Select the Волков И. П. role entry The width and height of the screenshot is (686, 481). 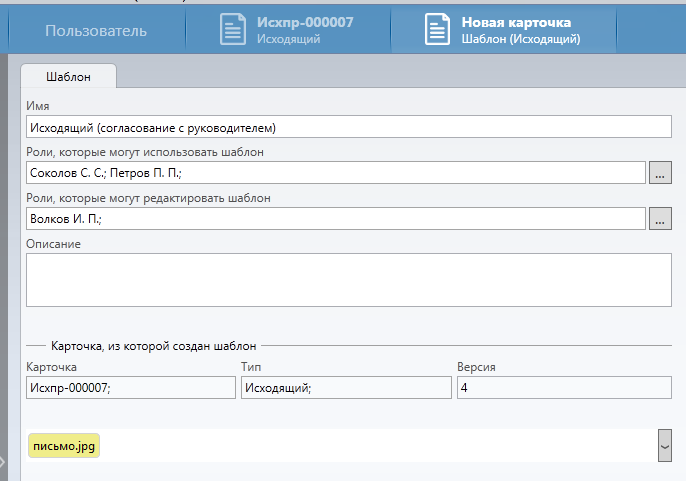(x=65, y=218)
